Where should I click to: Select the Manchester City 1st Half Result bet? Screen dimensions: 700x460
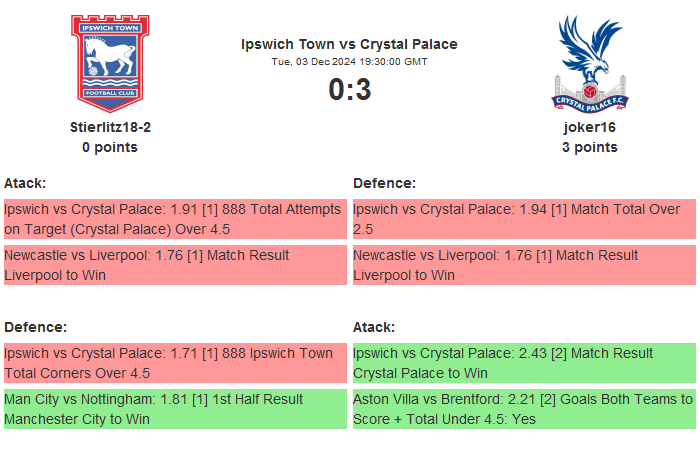(175, 409)
